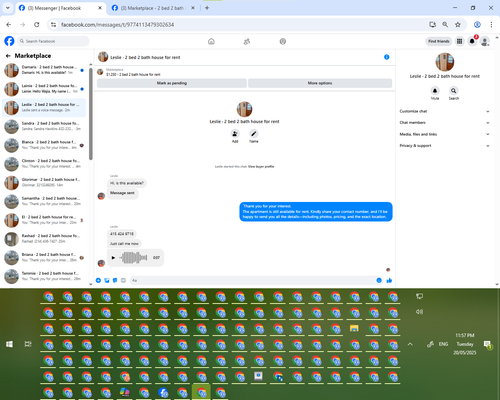The height and width of the screenshot is (400, 500).
Task: Open the account profile avatar menu
Action: pyautogui.click(x=485, y=41)
